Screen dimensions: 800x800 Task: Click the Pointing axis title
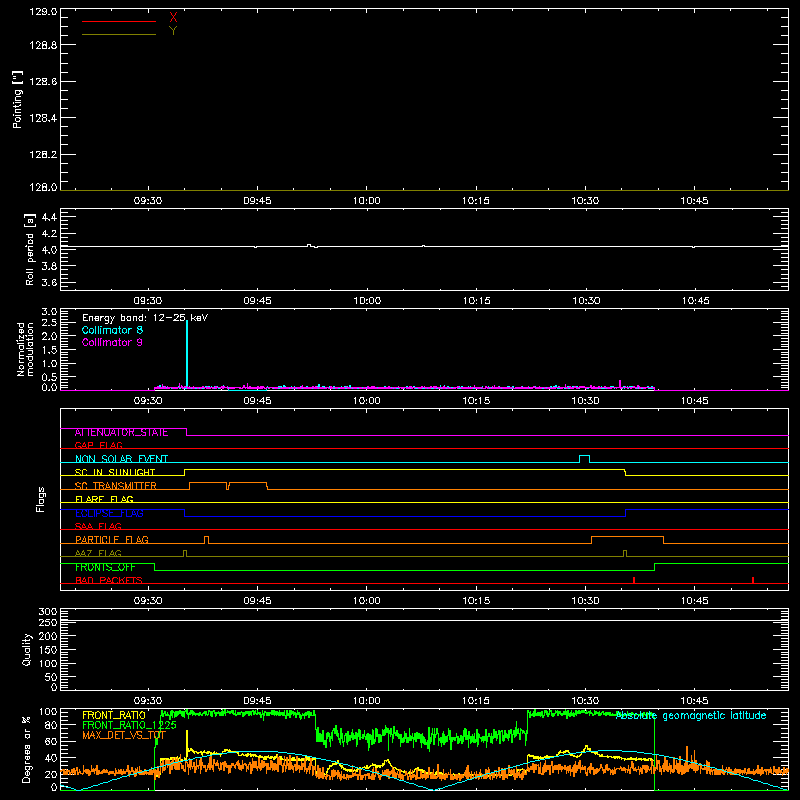pos(17,100)
